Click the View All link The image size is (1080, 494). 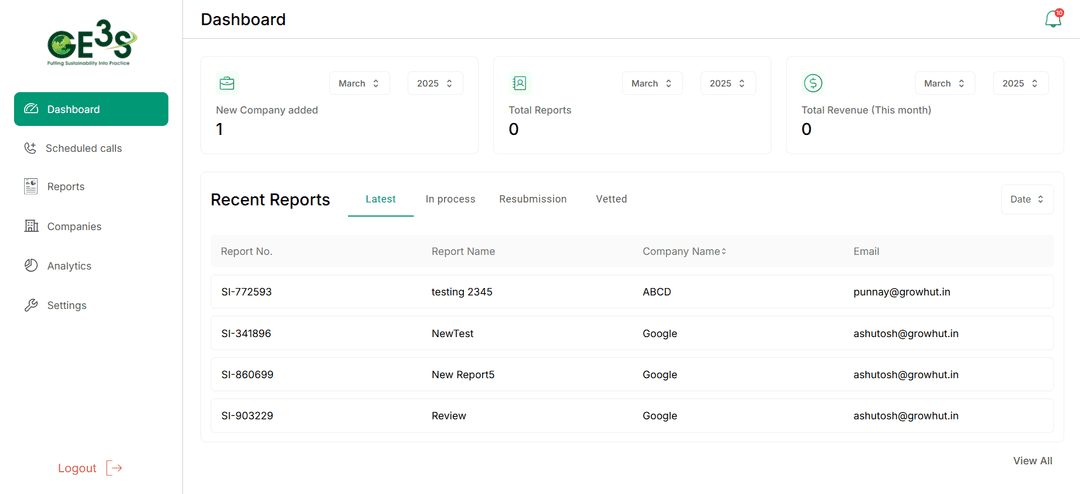click(x=1032, y=461)
